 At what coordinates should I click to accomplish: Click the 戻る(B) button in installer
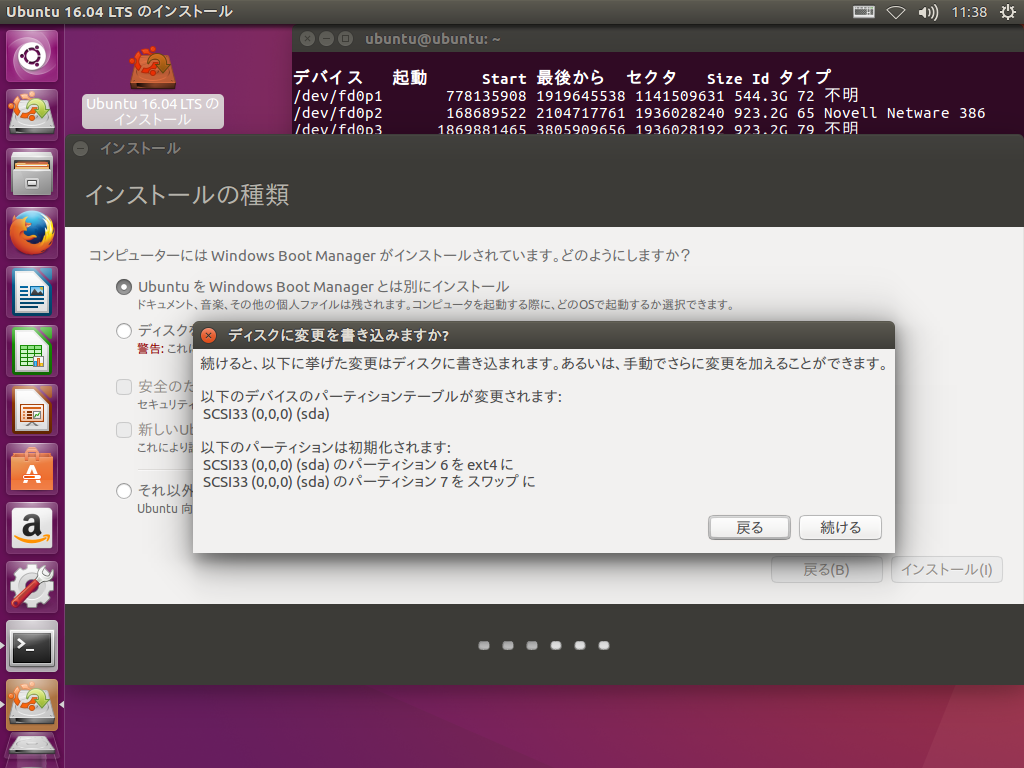coord(826,569)
